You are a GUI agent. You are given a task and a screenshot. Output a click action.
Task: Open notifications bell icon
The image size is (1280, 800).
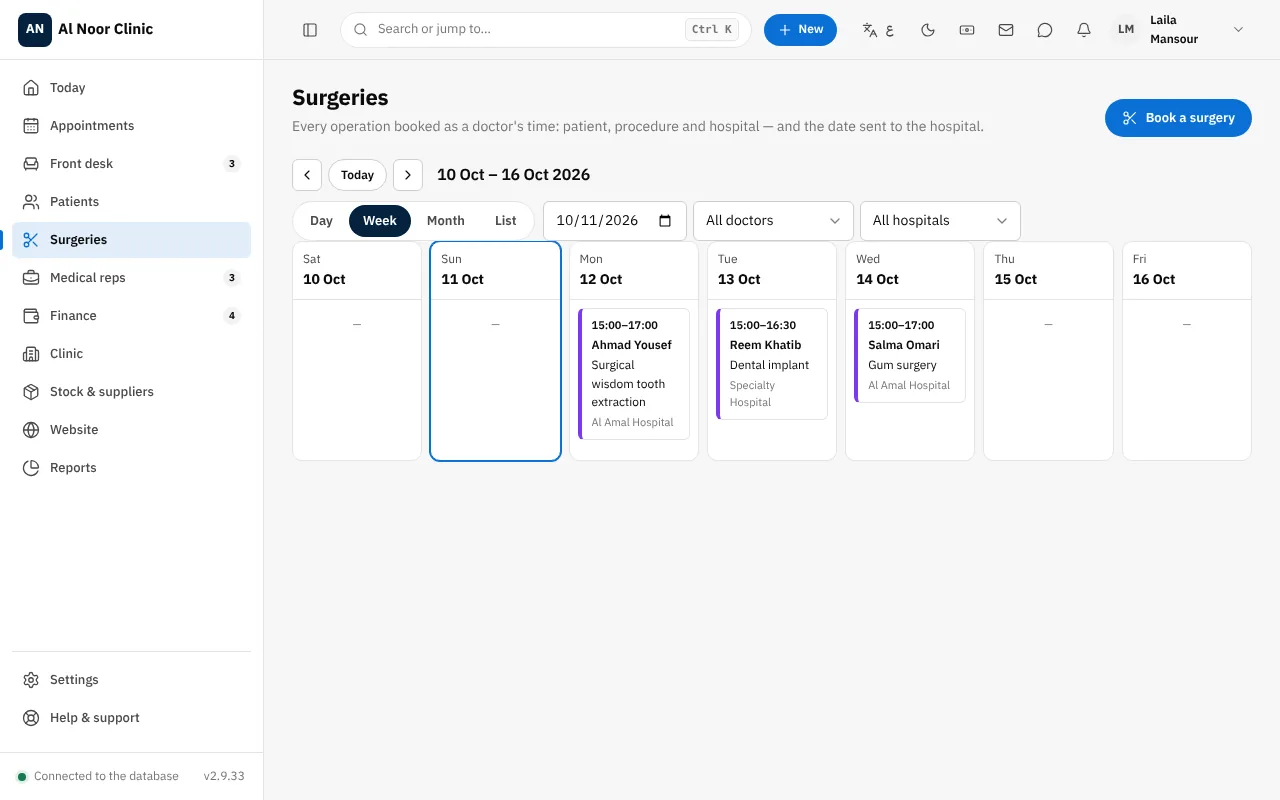(x=1084, y=30)
